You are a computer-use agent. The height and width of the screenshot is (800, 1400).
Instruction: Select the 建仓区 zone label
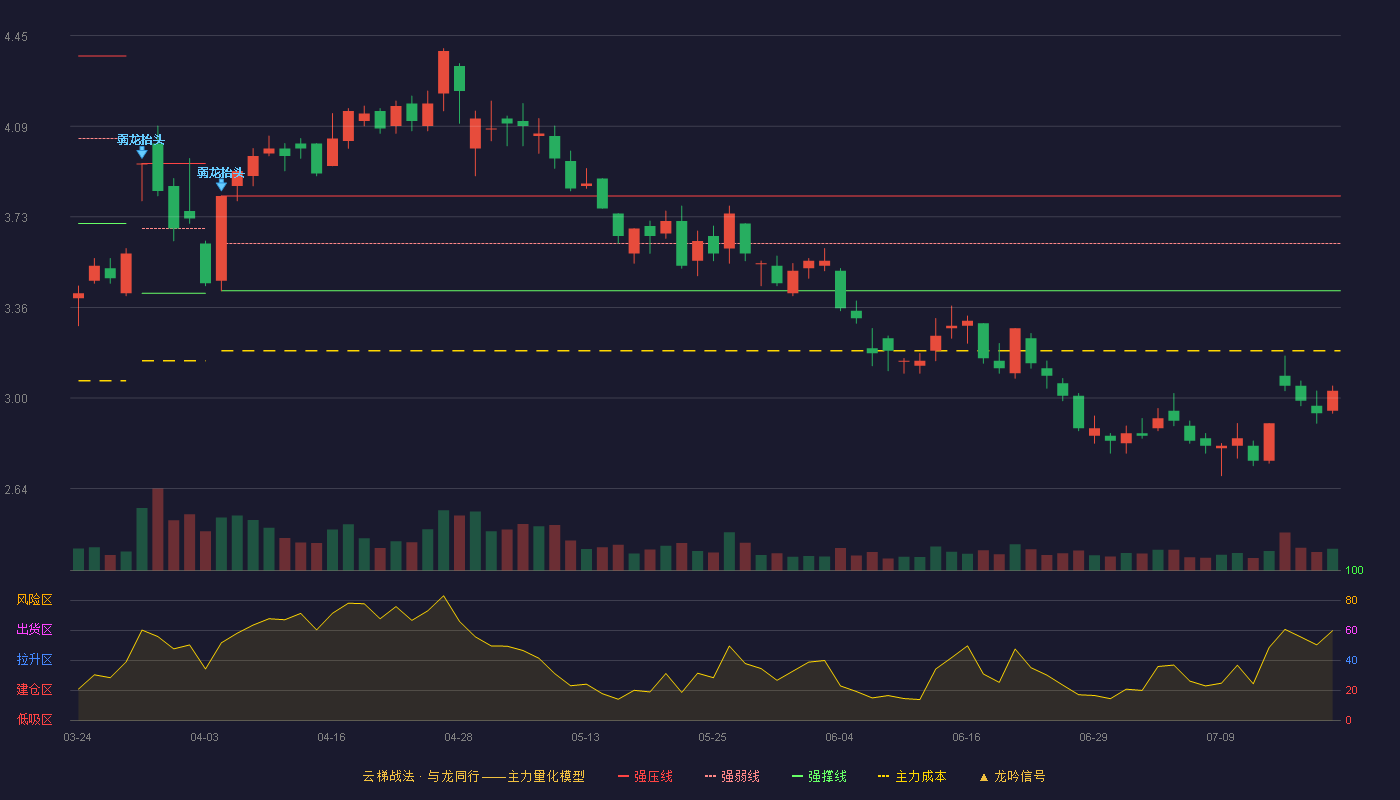pyautogui.click(x=34, y=690)
